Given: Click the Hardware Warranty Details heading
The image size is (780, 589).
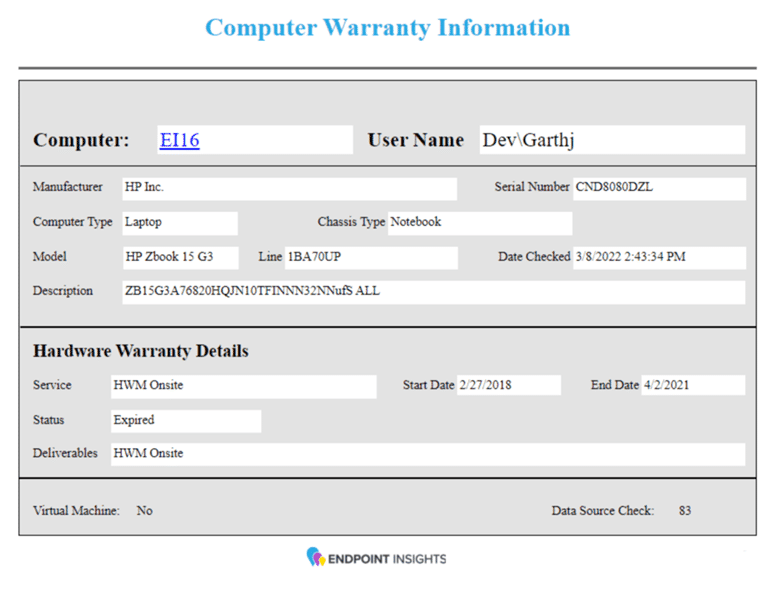Looking at the screenshot, I should tap(141, 352).
